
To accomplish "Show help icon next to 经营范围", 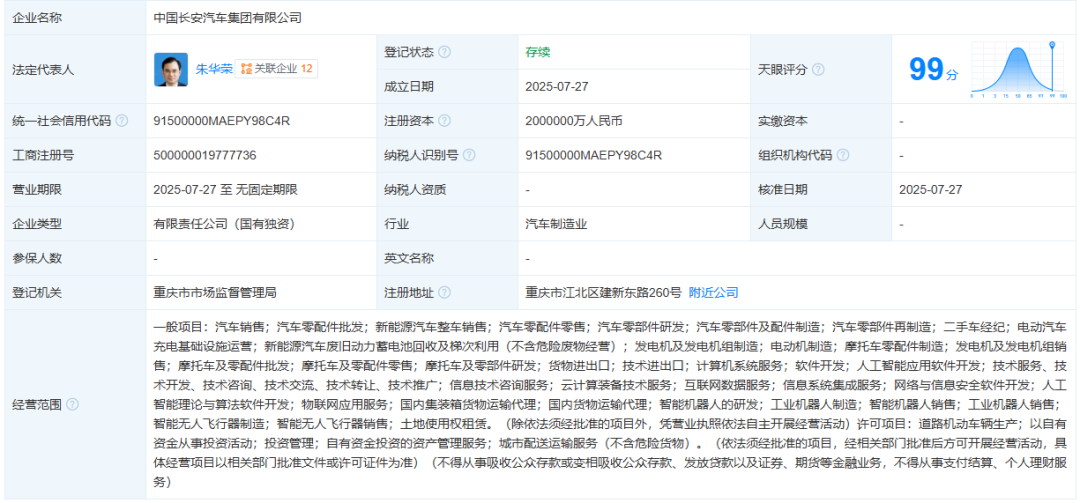I will [x=72, y=404].
